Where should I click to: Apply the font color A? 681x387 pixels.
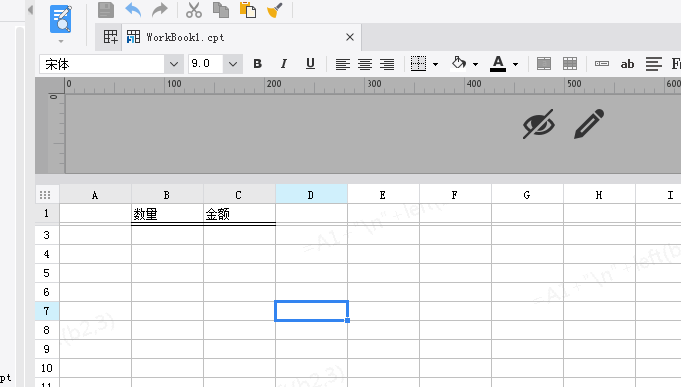pyautogui.click(x=498, y=64)
